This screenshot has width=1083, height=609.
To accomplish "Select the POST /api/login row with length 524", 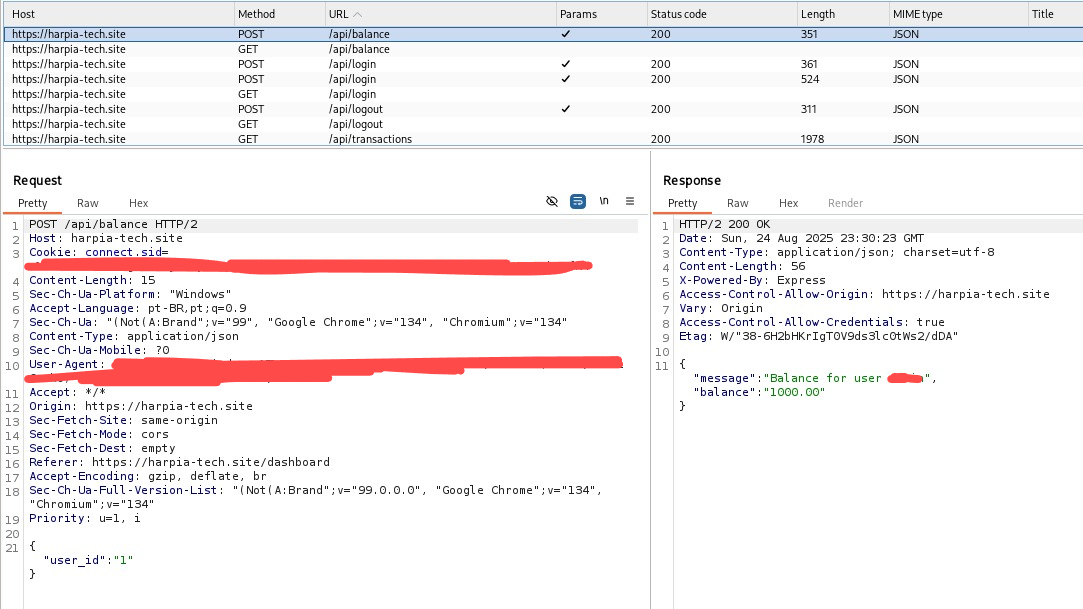I will click(543, 79).
